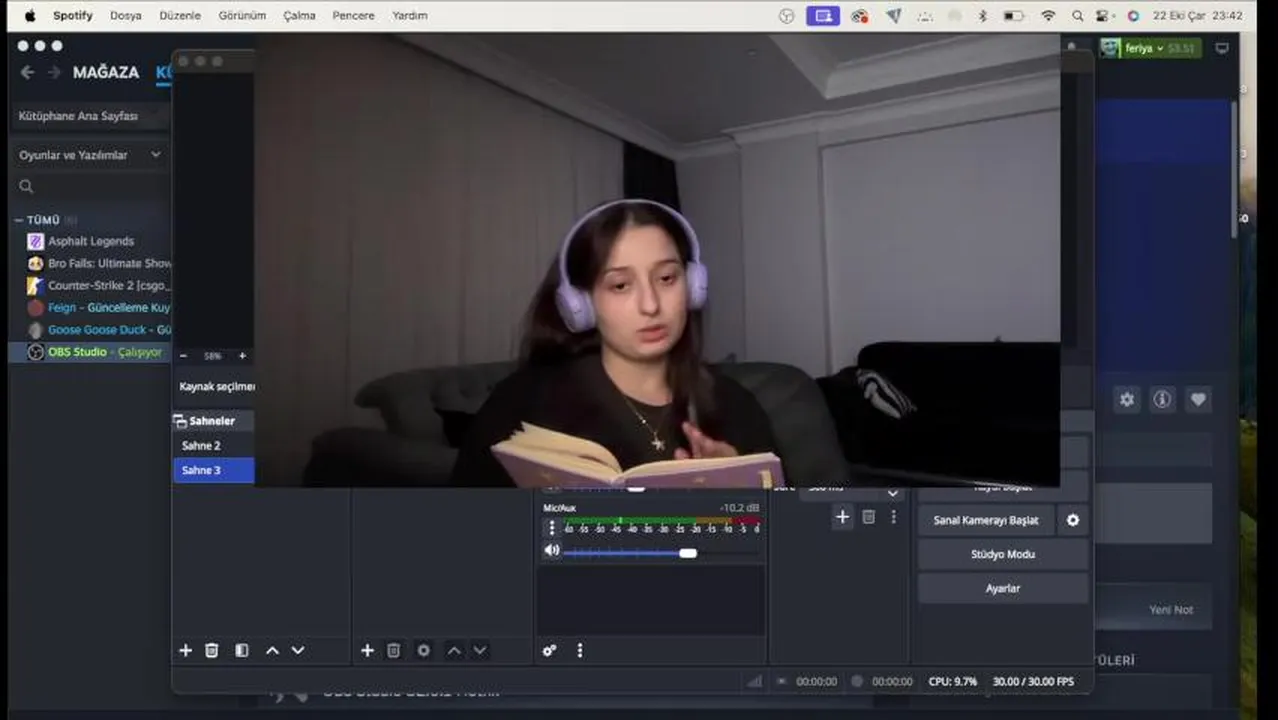
Task: Move scene up with the up arrow
Action: 272,650
